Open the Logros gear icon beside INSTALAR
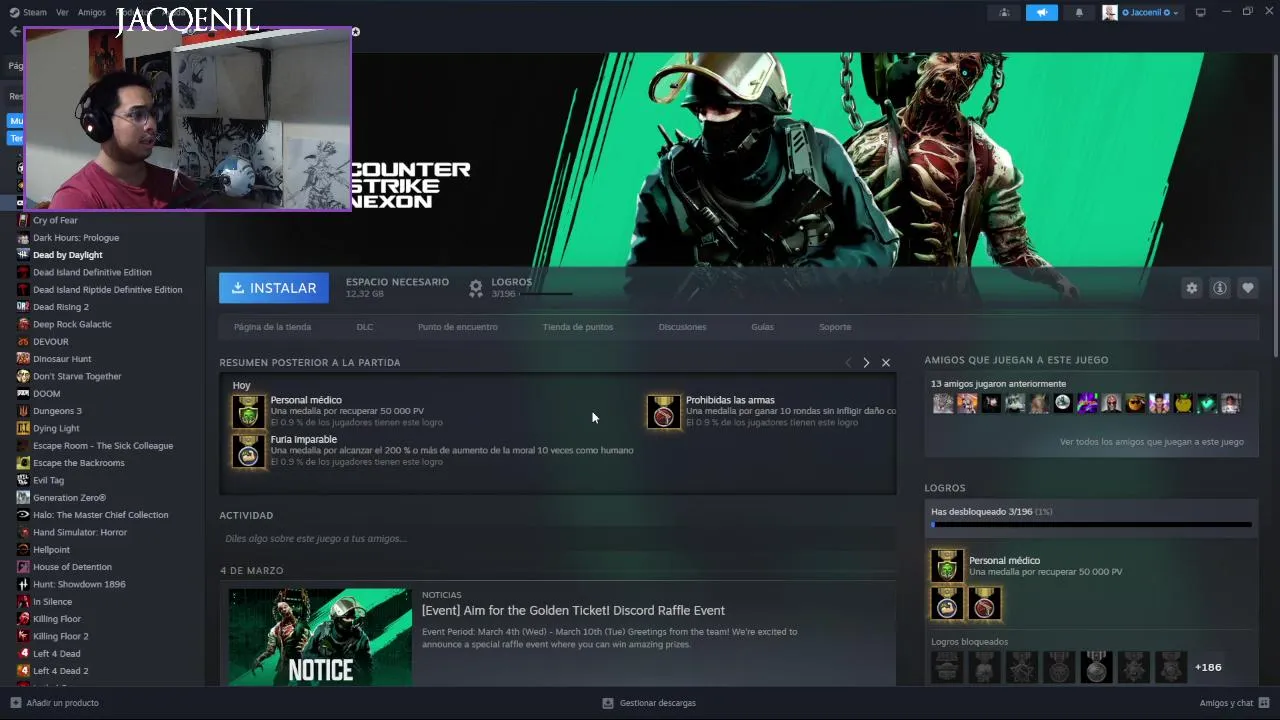Image resolution: width=1280 pixels, height=720 pixels. click(x=476, y=288)
